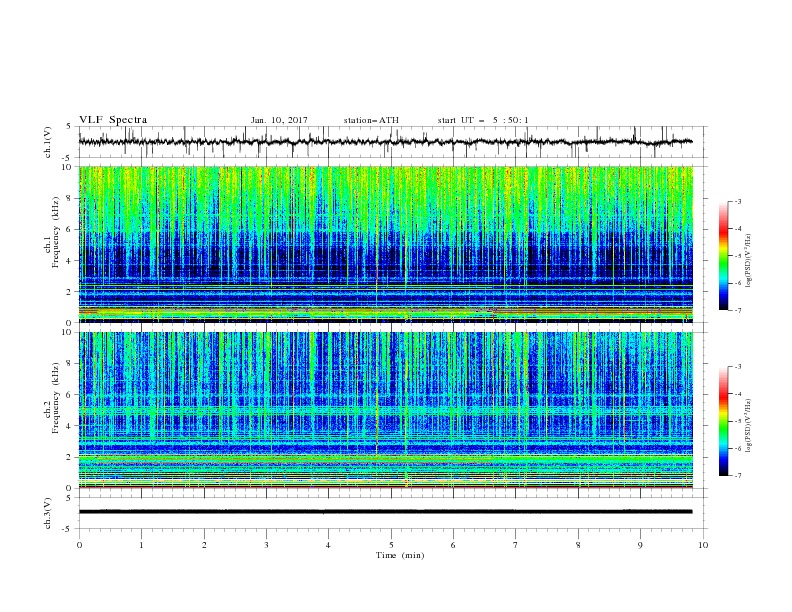The image size is (792, 612).
Task: Click the "8" minute tick on time axis
Action: point(578,545)
